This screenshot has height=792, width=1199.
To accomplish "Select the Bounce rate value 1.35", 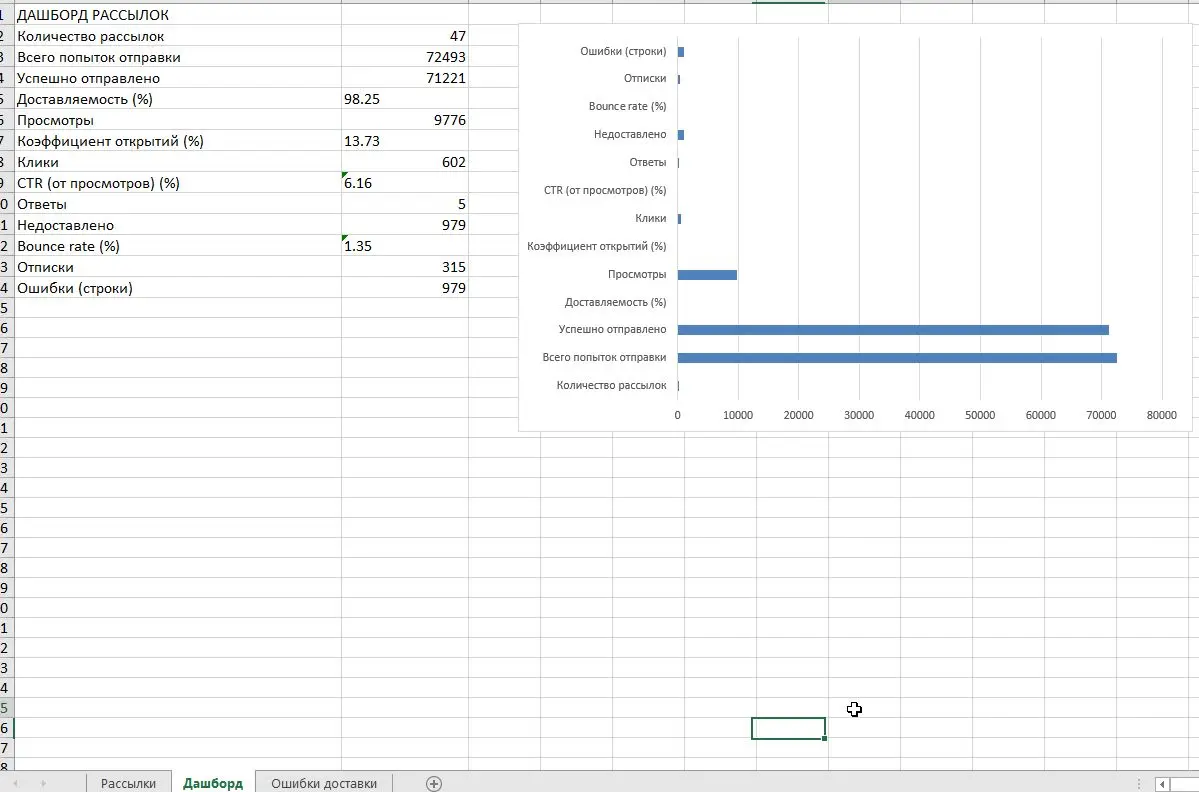I will (x=404, y=246).
